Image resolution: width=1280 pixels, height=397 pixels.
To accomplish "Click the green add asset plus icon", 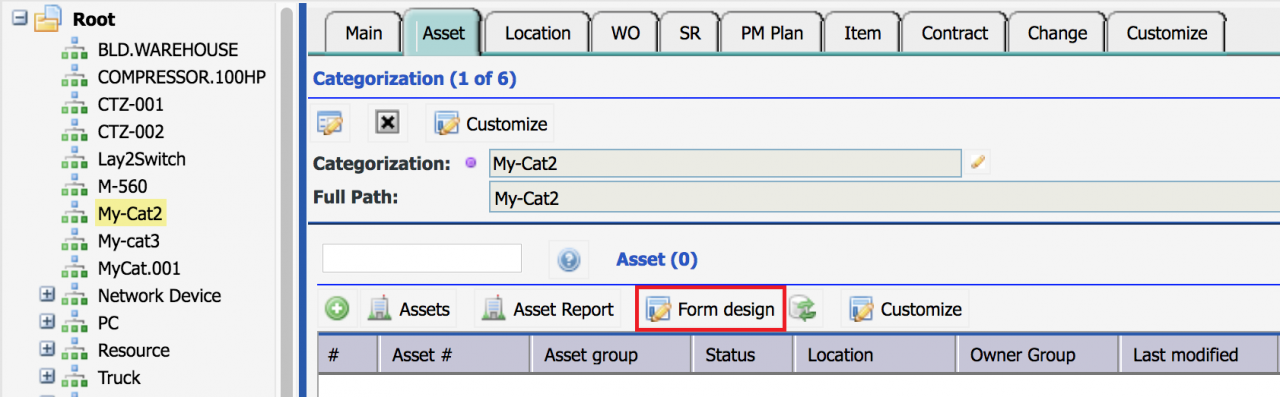I will pyautogui.click(x=337, y=309).
